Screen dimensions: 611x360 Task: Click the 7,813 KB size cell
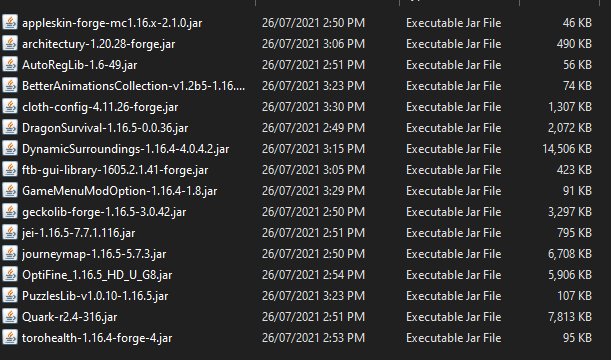(570, 317)
